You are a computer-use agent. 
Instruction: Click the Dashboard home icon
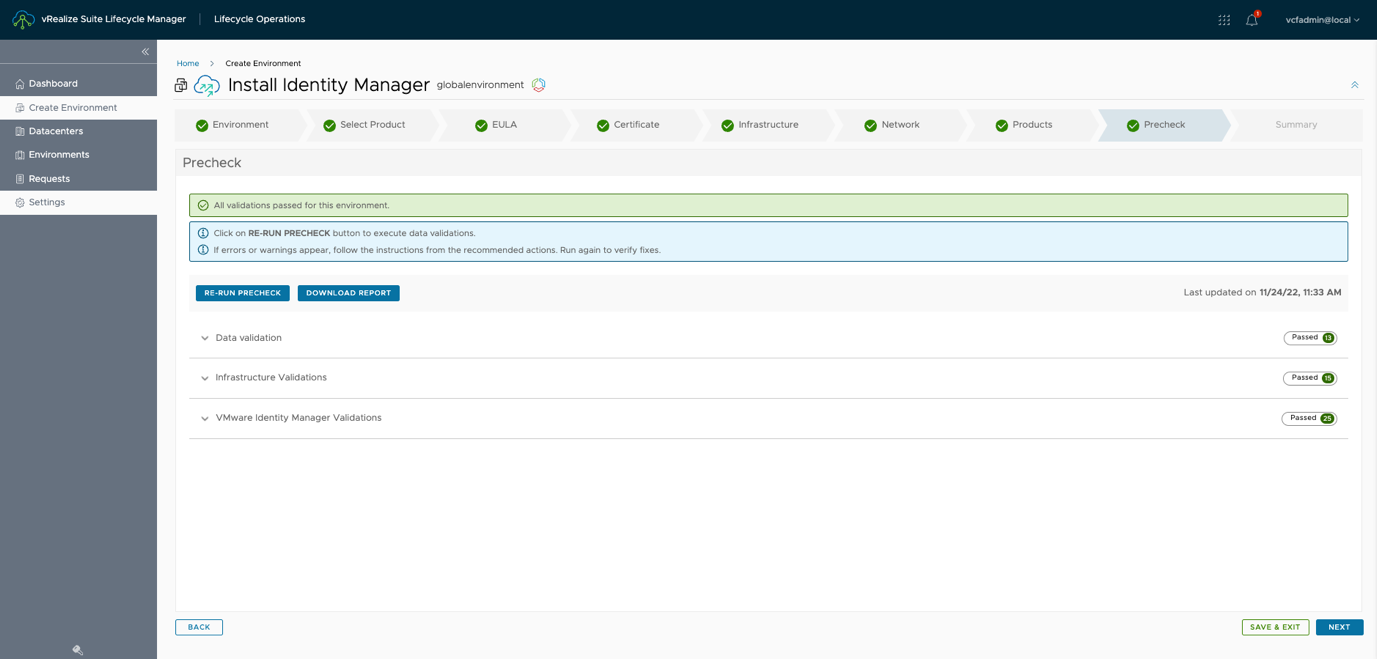pyautogui.click(x=19, y=84)
